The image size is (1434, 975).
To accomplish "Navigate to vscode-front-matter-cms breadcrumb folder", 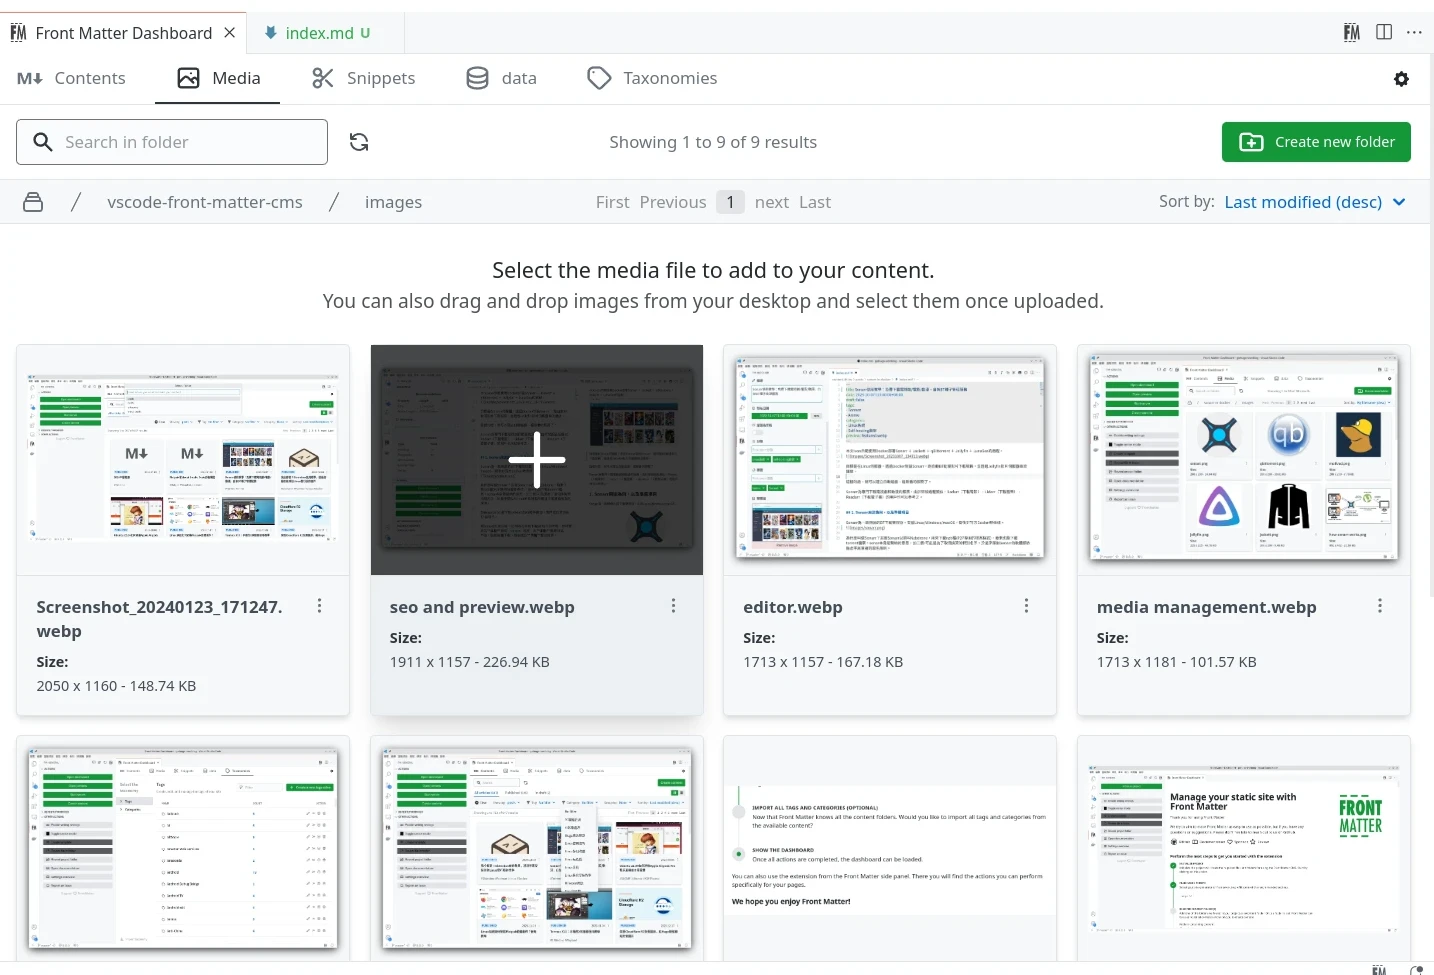I will (x=205, y=202).
